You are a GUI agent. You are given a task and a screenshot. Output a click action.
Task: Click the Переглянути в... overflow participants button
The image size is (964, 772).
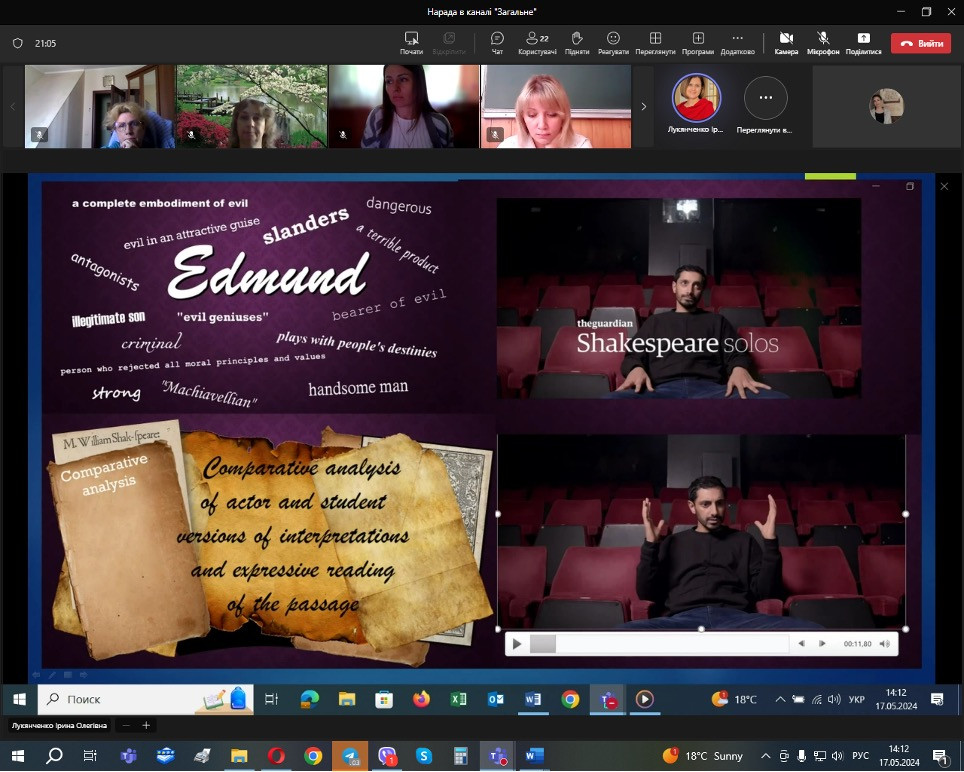[x=765, y=99]
